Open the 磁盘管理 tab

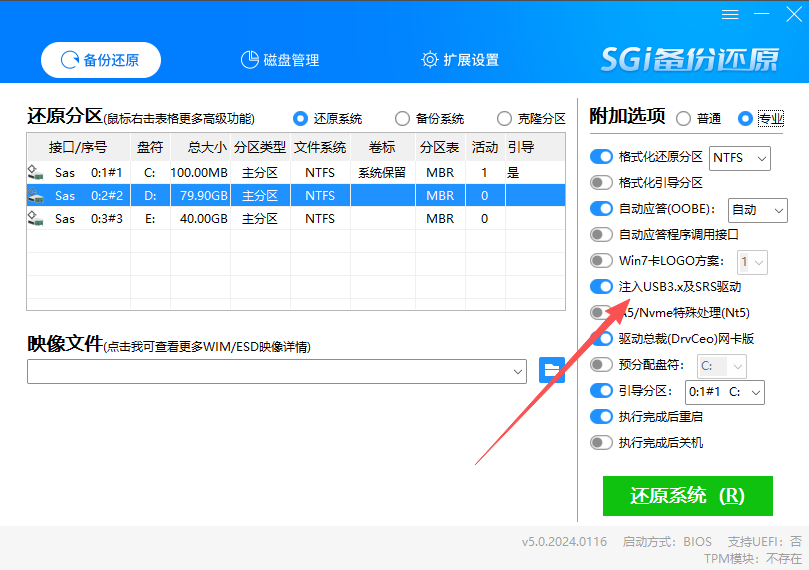[x=280, y=60]
